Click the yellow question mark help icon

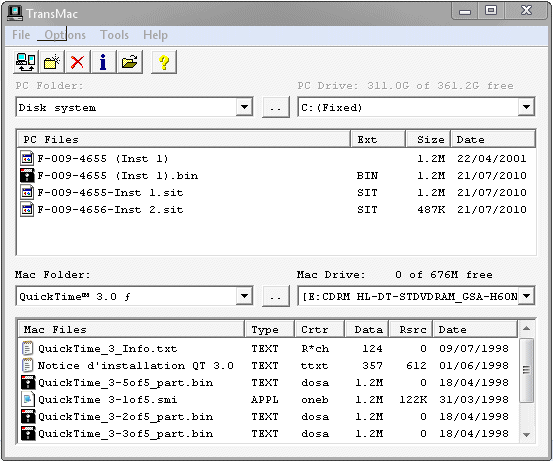coord(164,62)
